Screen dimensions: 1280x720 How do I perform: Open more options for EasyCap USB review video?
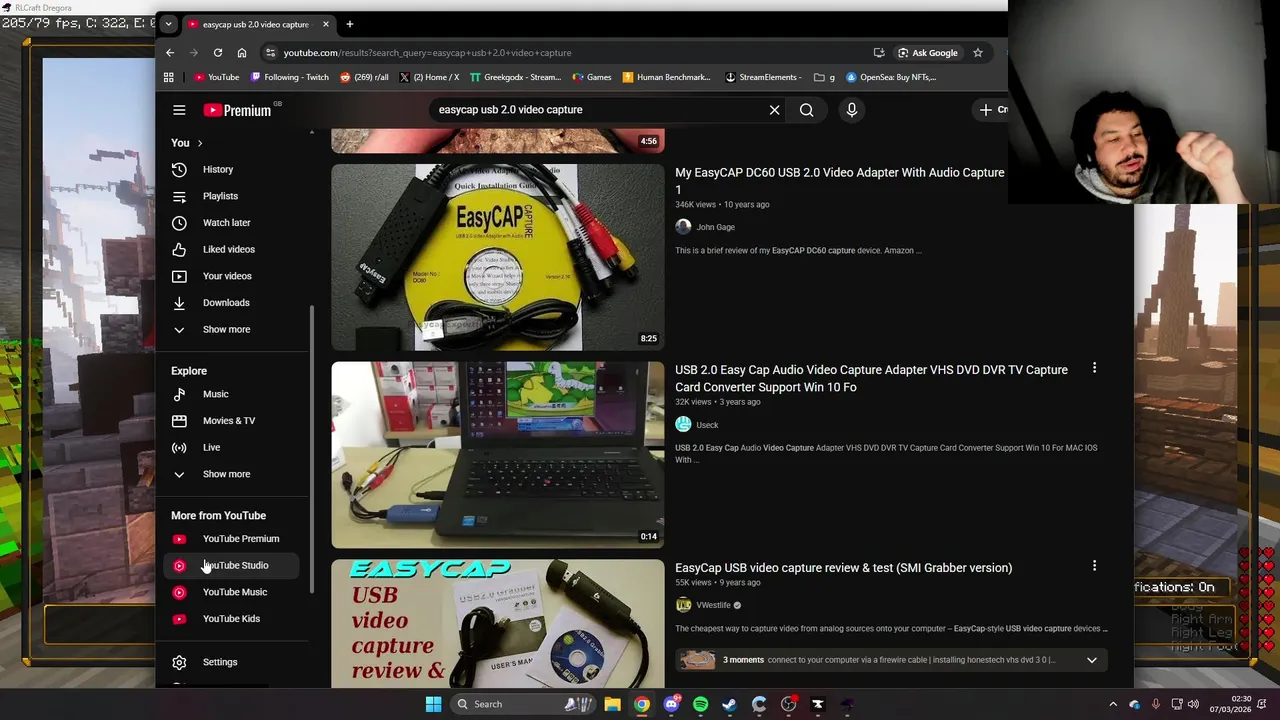point(1094,566)
